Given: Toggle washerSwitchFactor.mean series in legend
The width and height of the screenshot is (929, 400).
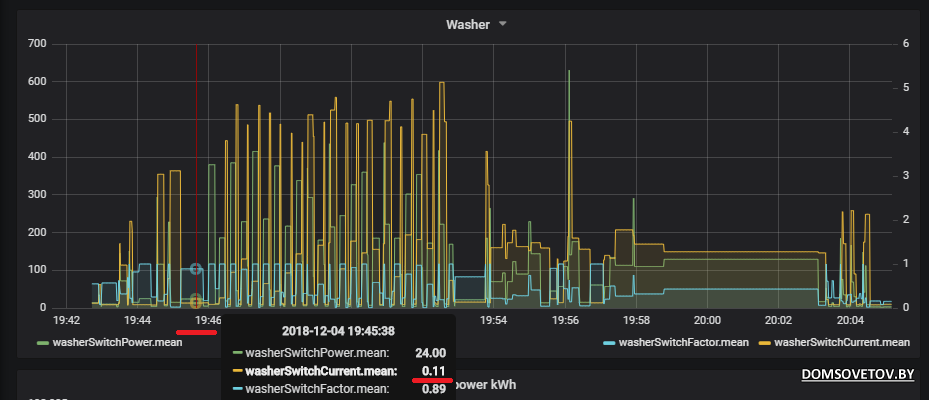Looking at the screenshot, I should pyautogui.click(x=683, y=343).
